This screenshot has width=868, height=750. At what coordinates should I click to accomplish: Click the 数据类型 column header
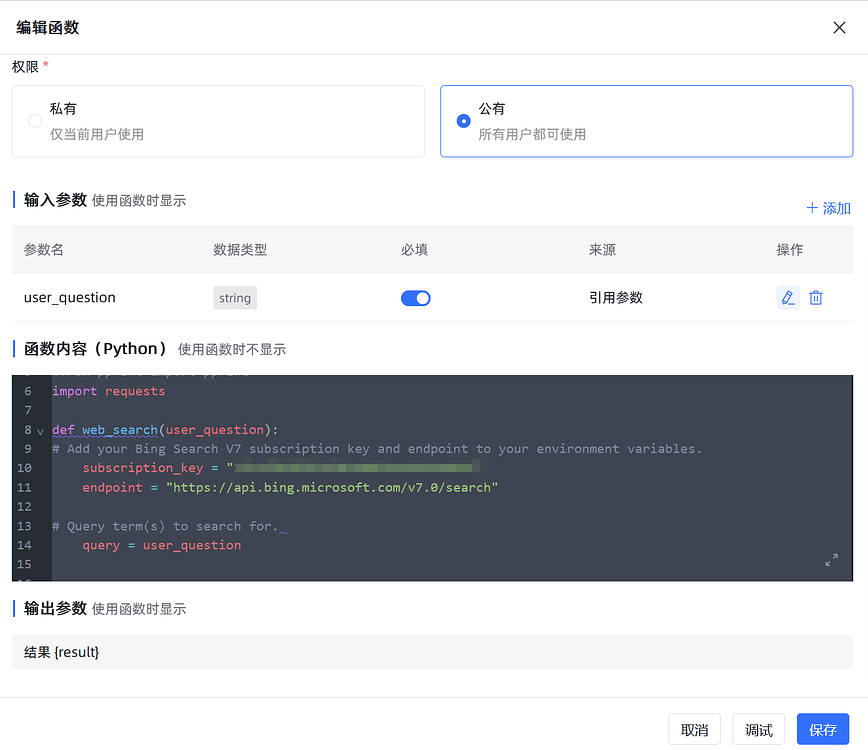240,250
